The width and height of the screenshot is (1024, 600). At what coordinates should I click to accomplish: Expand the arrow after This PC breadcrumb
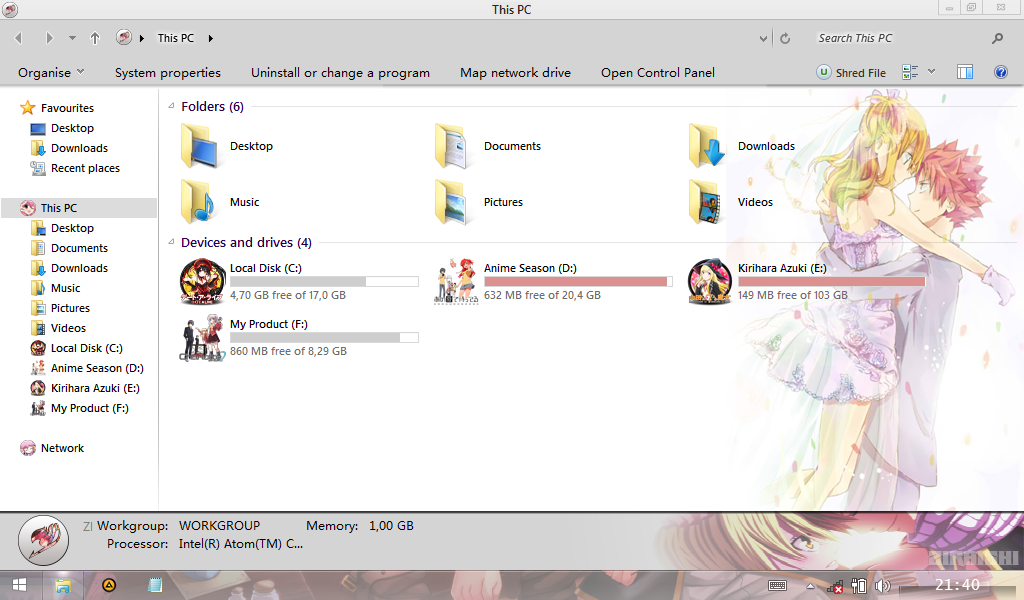[x=210, y=39]
